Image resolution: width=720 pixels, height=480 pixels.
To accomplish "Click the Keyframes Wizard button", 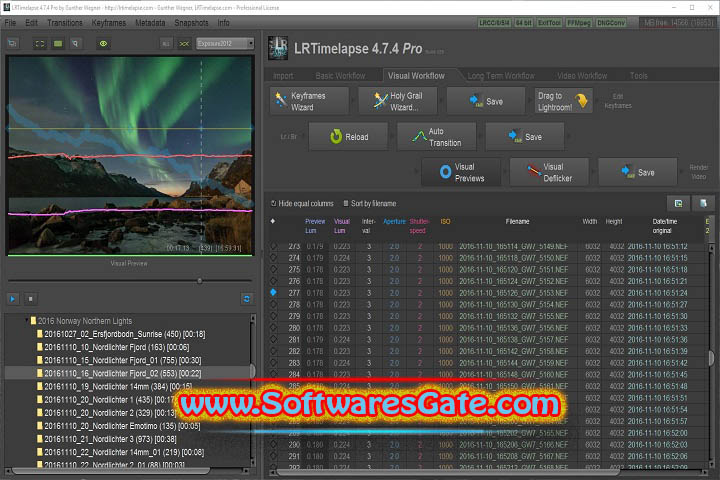I will point(309,101).
